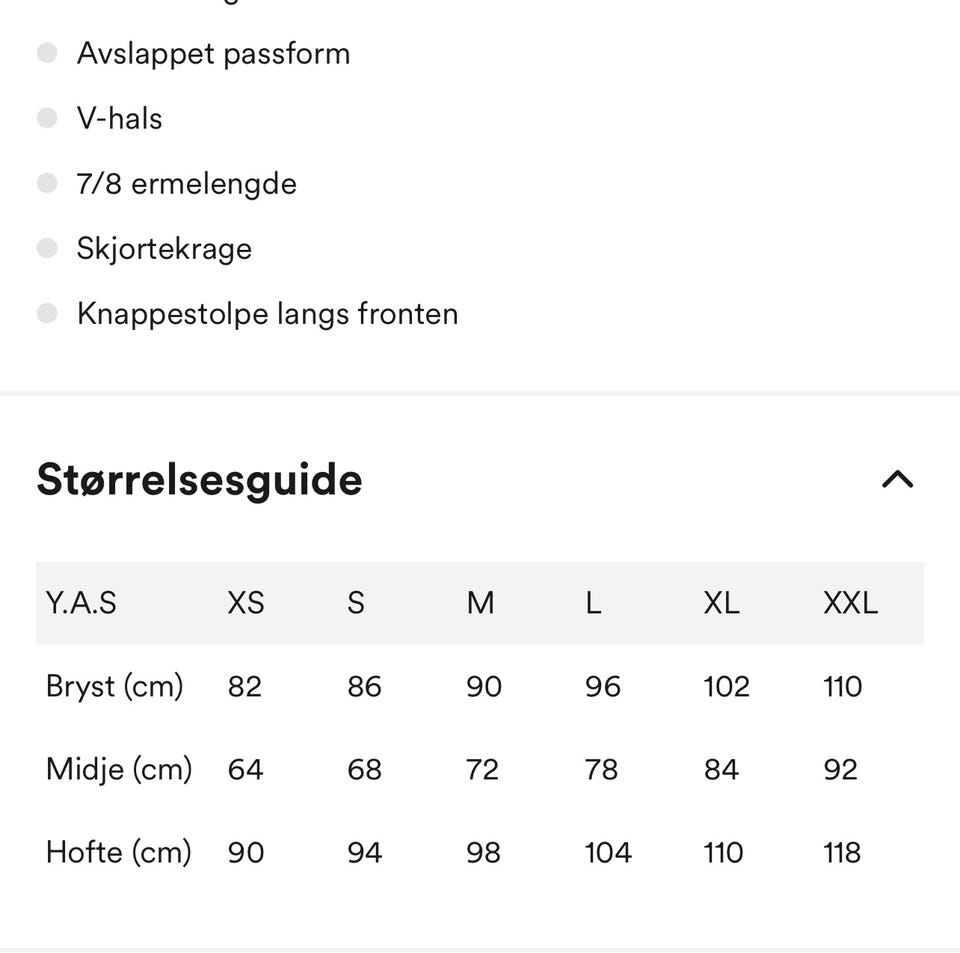960x953 pixels.
Task: Select the M size column header
Action: click(481, 603)
